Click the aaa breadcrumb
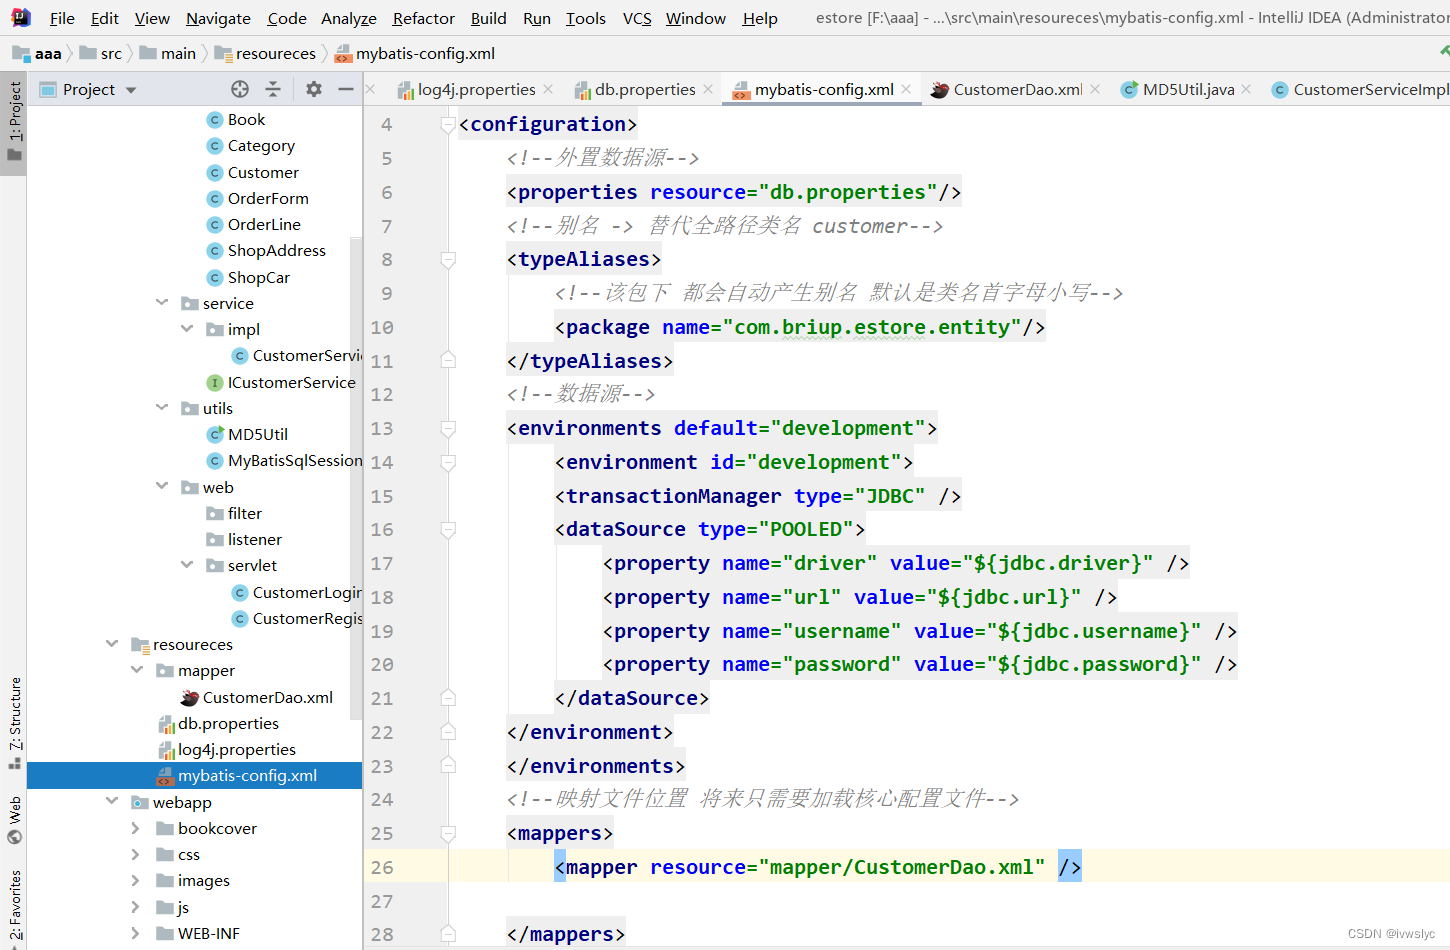 tap(38, 53)
